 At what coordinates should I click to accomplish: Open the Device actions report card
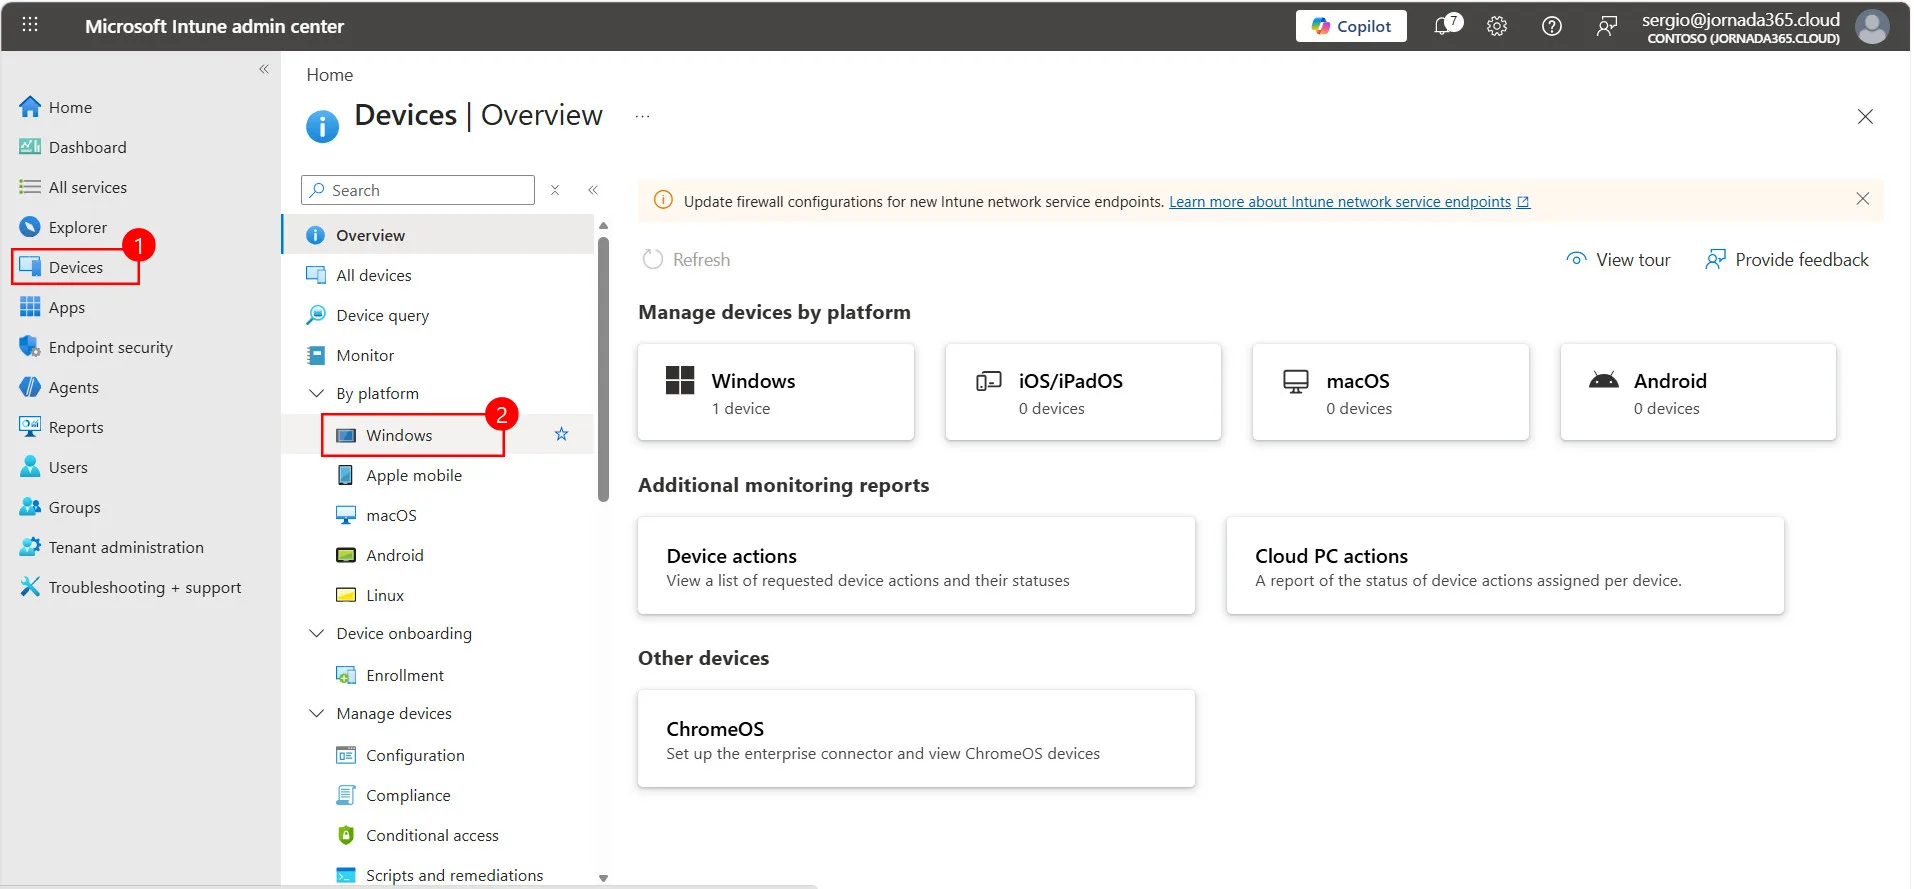click(x=916, y=566)
